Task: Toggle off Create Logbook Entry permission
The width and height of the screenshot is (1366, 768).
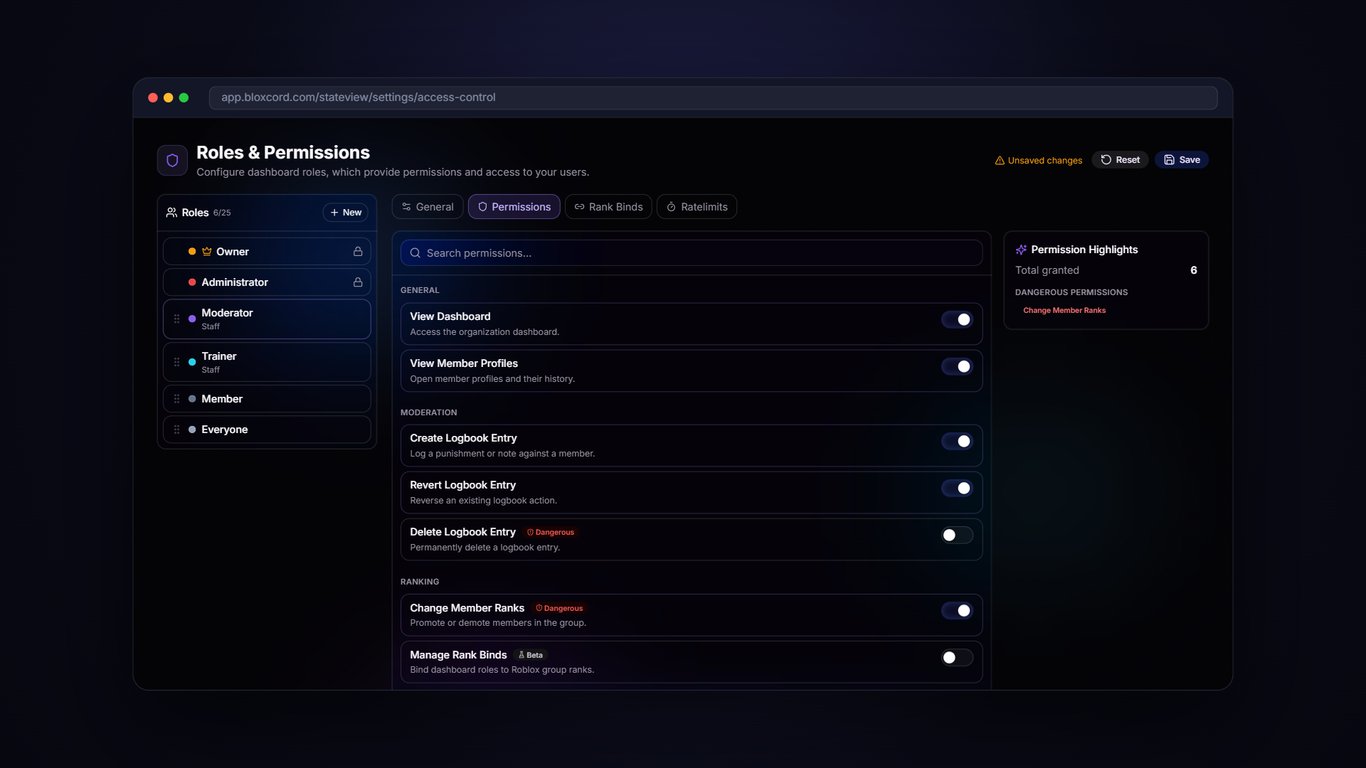Action: coord(957,441)
